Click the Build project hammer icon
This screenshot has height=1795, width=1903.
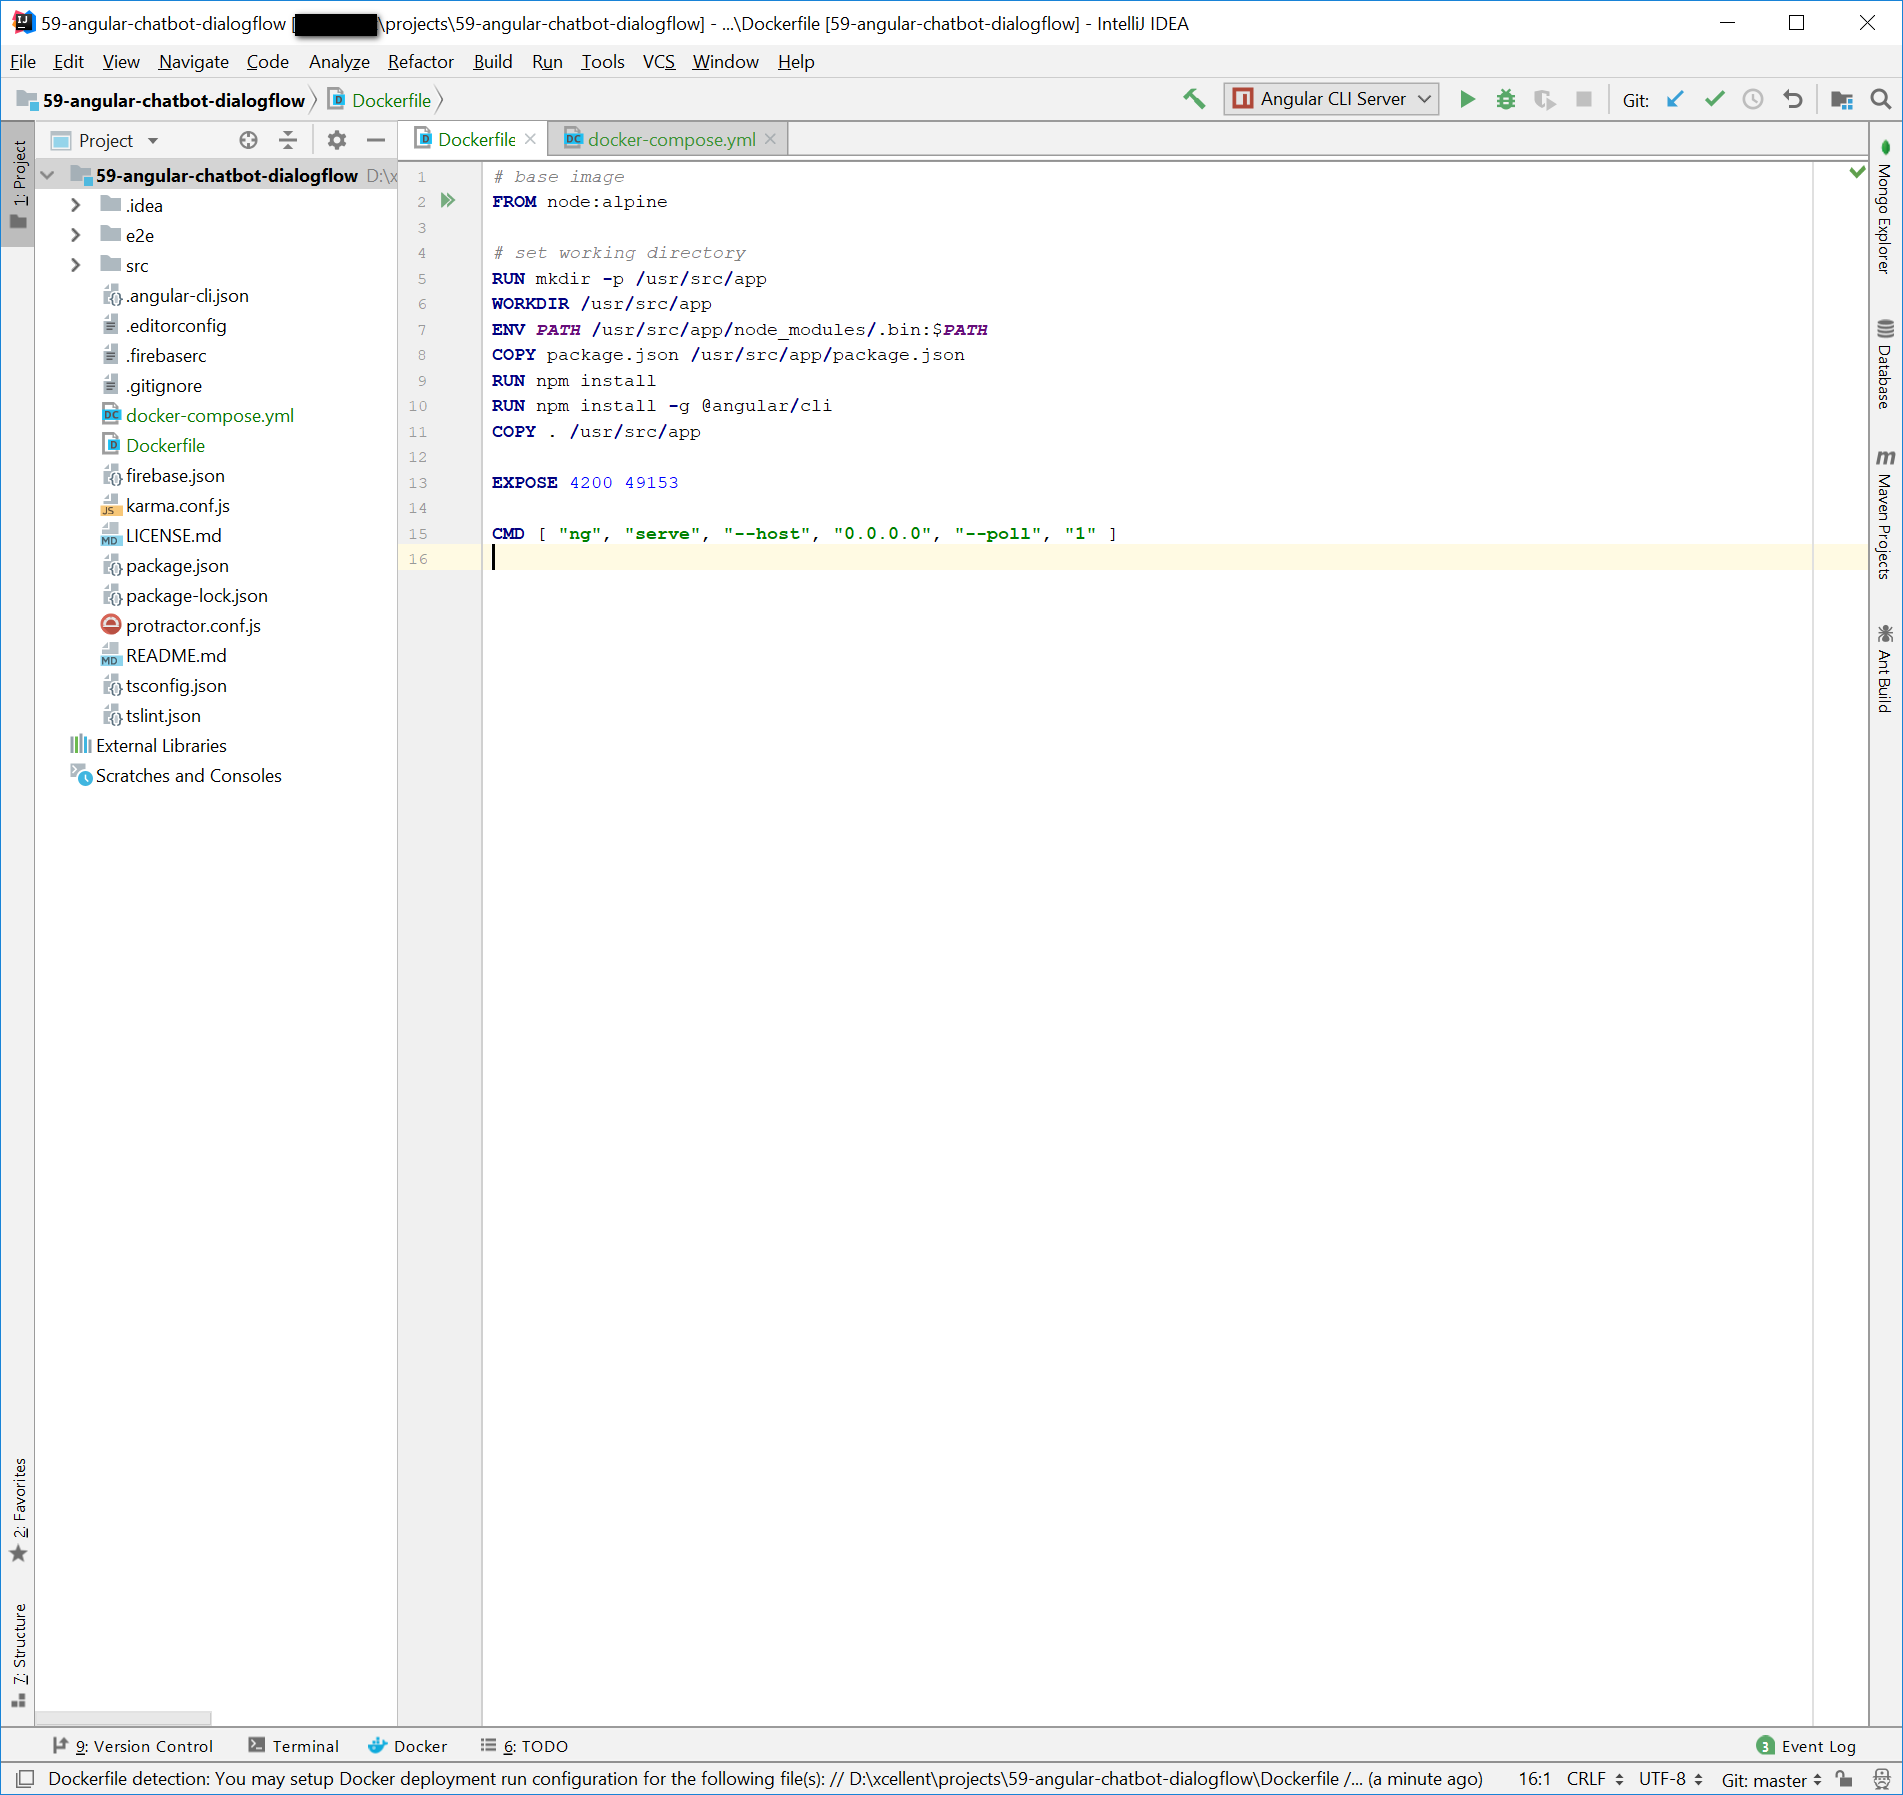point(1194,99)
